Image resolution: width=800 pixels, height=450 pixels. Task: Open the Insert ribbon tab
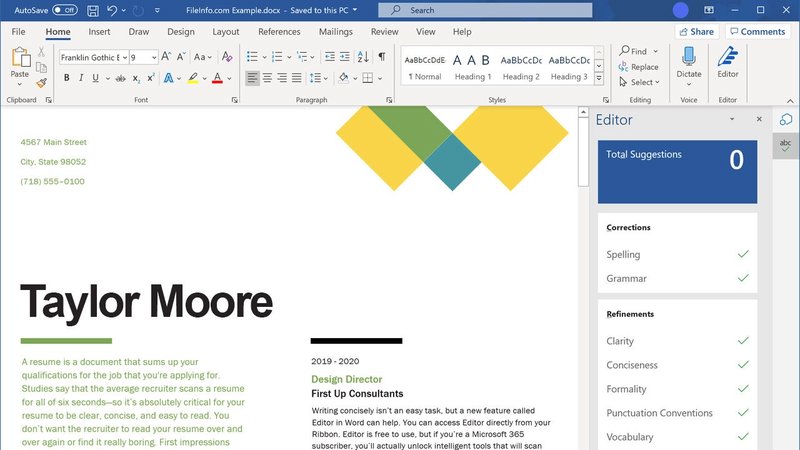click(x=99, y=31)
